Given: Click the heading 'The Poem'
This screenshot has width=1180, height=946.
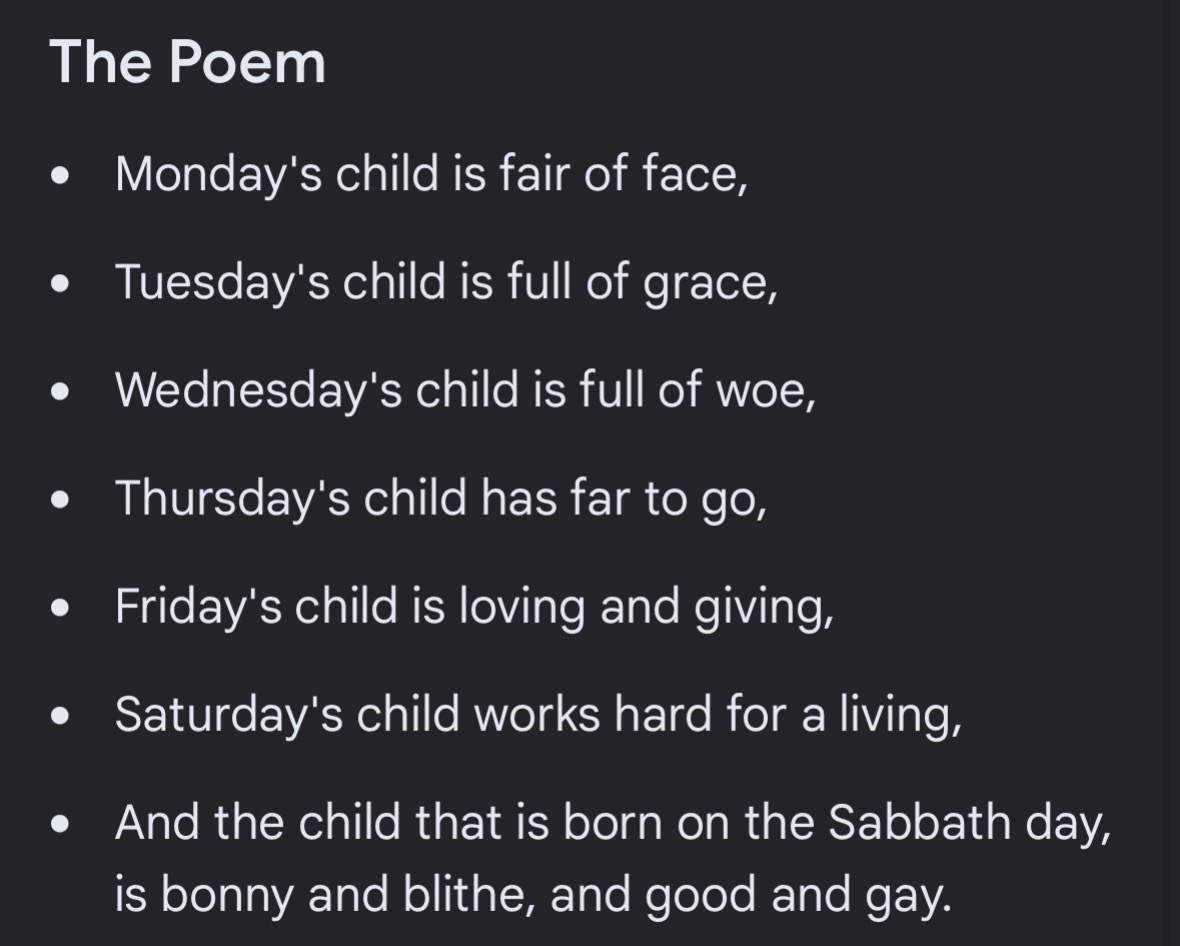Looking at the screenshot, I should tap(187, 62).
